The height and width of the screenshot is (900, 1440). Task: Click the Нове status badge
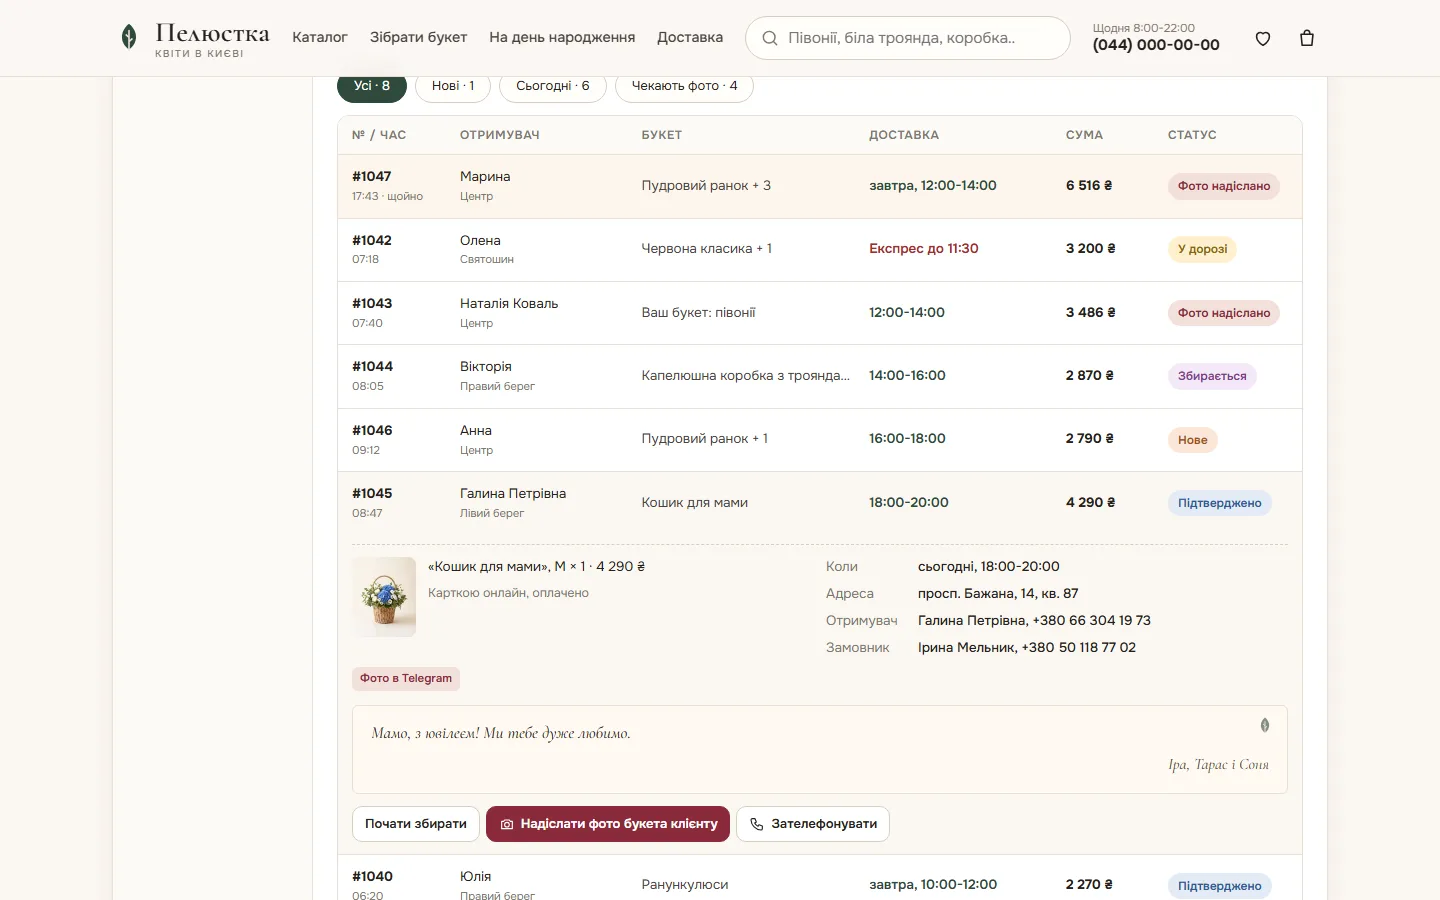tap(1192, 440)
